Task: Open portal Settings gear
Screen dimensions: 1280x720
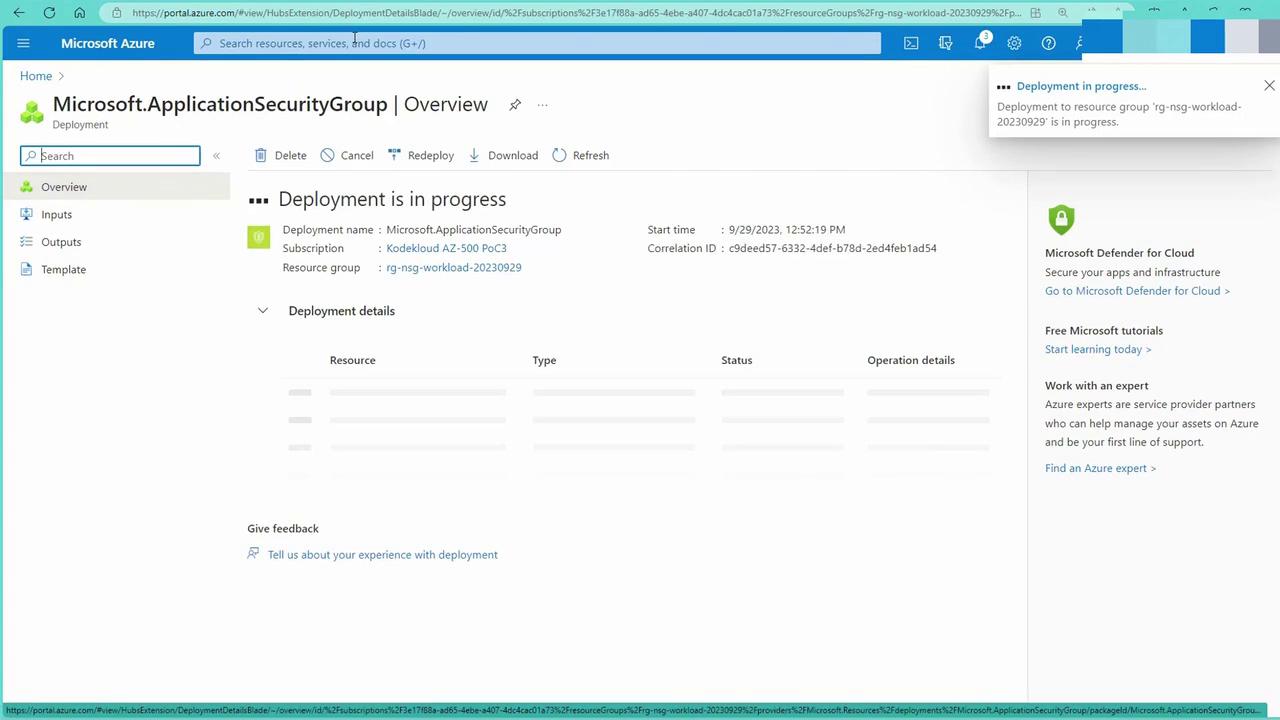Action: click(1014, 43)
